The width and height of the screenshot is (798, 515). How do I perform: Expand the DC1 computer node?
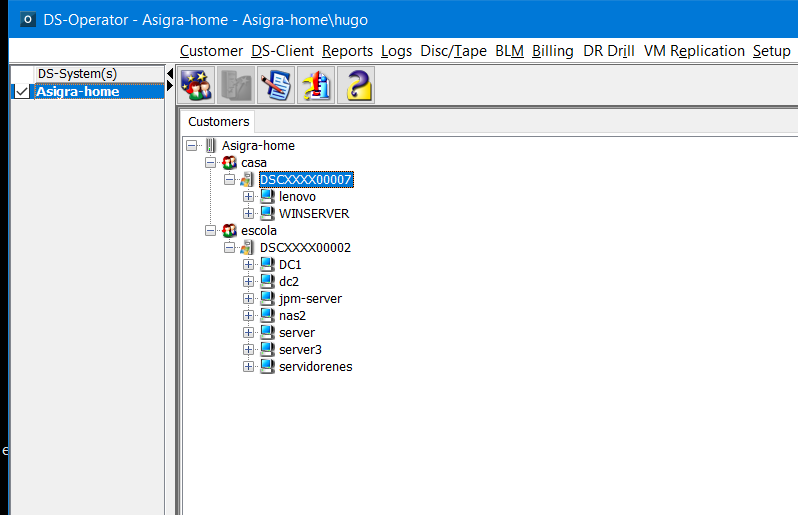pos(248,265)
